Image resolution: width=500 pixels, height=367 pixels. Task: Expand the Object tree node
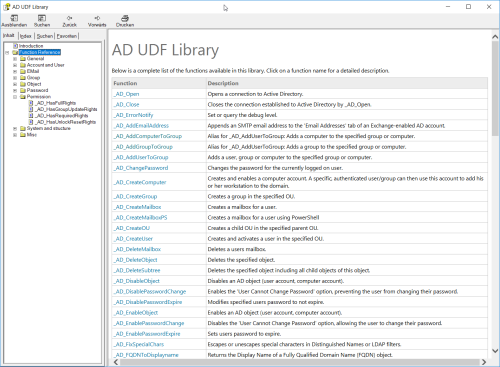point(15,84)
